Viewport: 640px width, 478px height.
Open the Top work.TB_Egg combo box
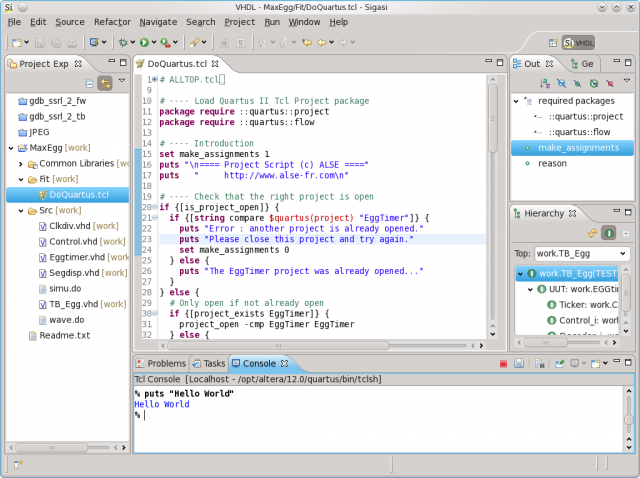[582, 253]
